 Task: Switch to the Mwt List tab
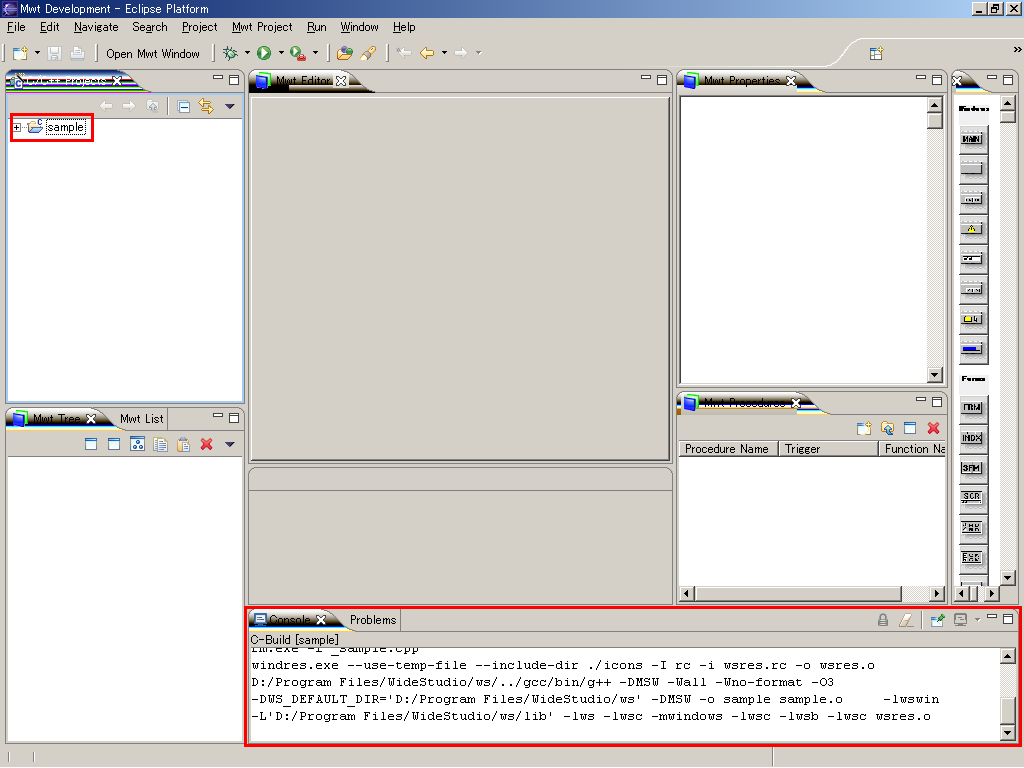click(142, 419)
